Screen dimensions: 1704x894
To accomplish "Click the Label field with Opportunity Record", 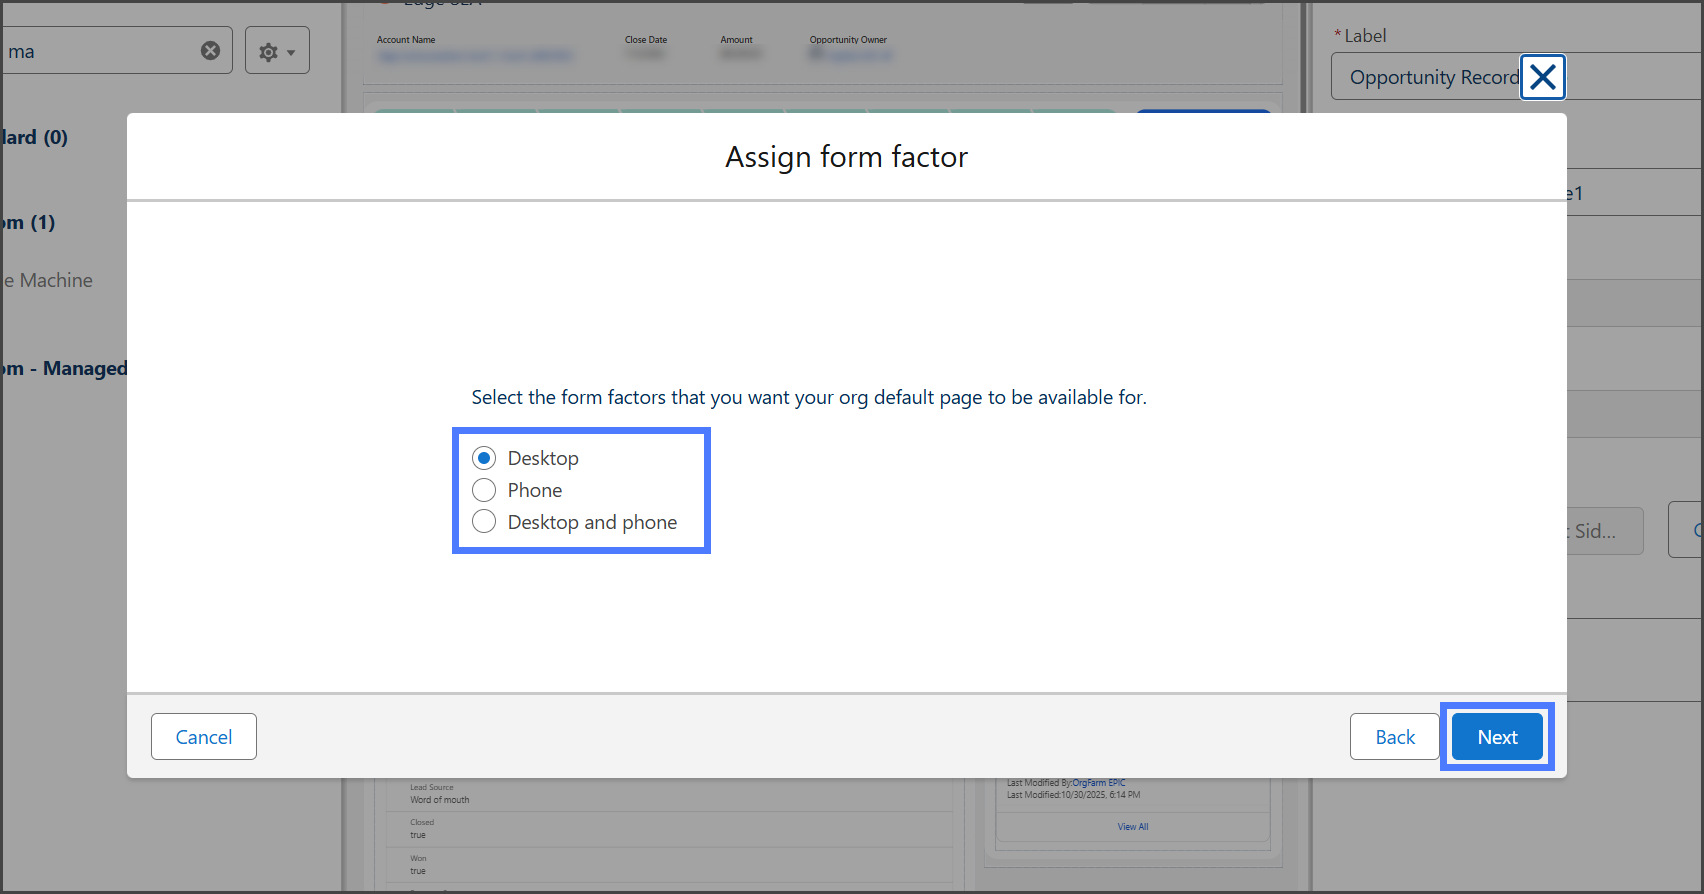I will pos(1430,77).
